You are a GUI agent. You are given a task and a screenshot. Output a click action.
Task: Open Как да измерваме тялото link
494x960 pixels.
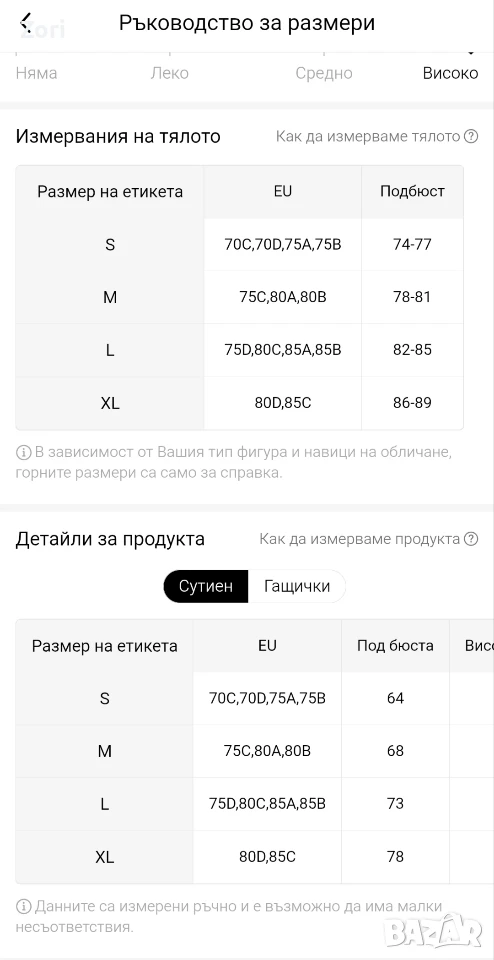pos(368,136)
